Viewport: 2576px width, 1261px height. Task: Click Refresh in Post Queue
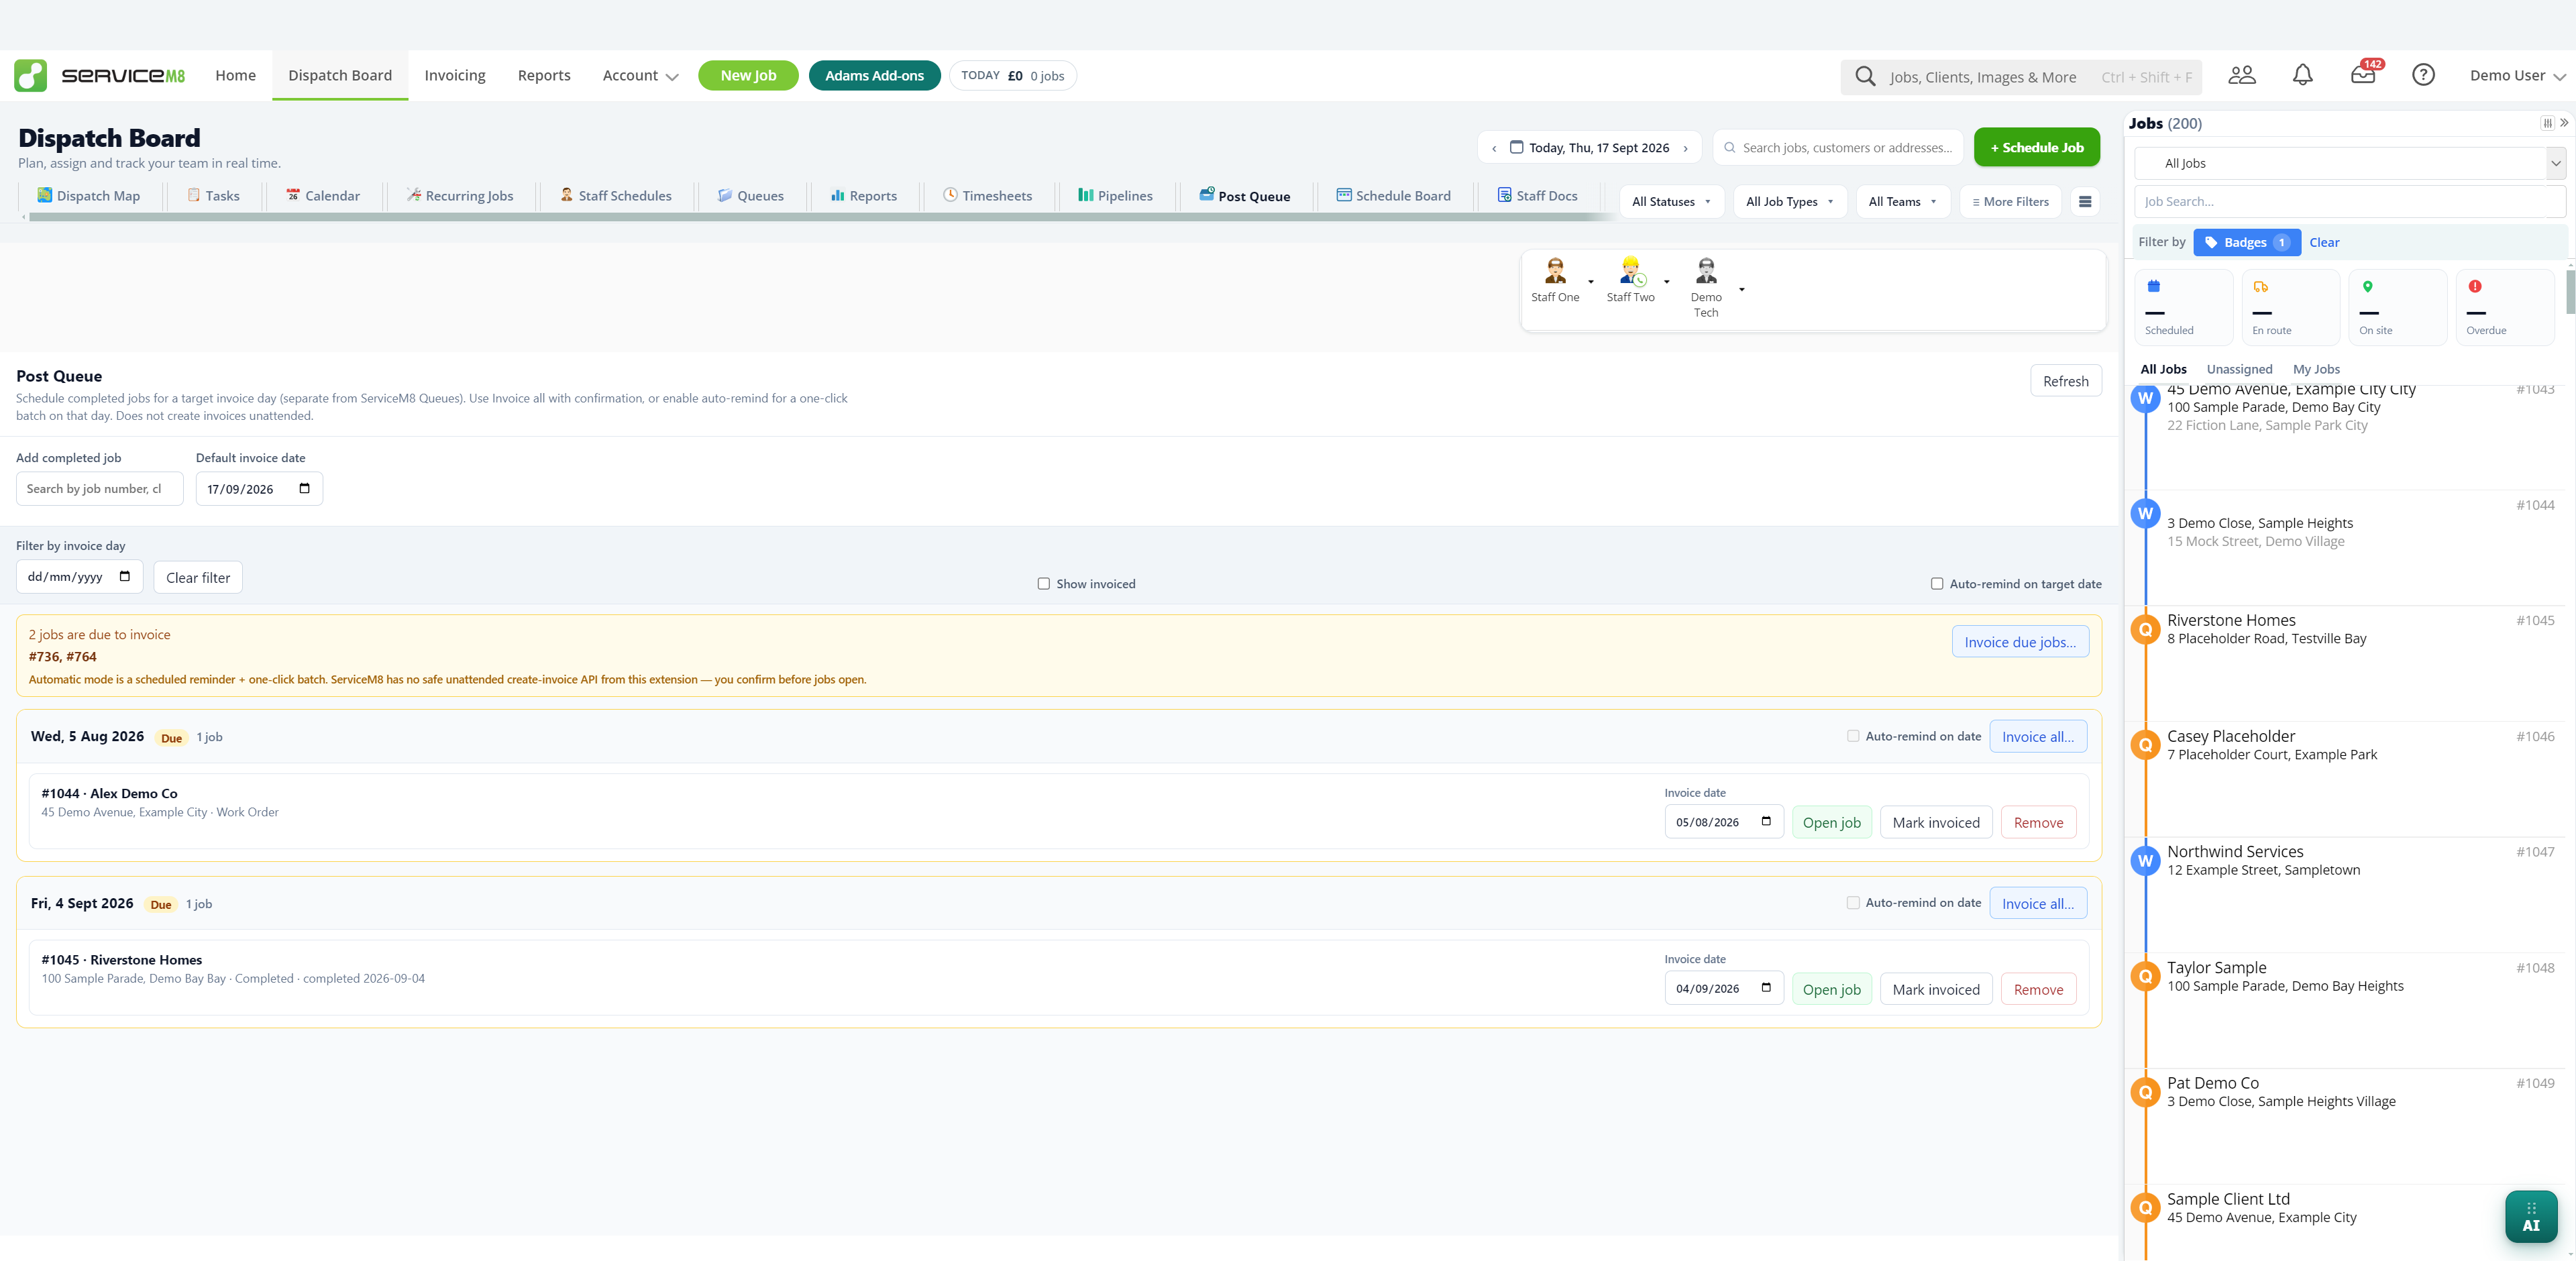[2065, 381]
